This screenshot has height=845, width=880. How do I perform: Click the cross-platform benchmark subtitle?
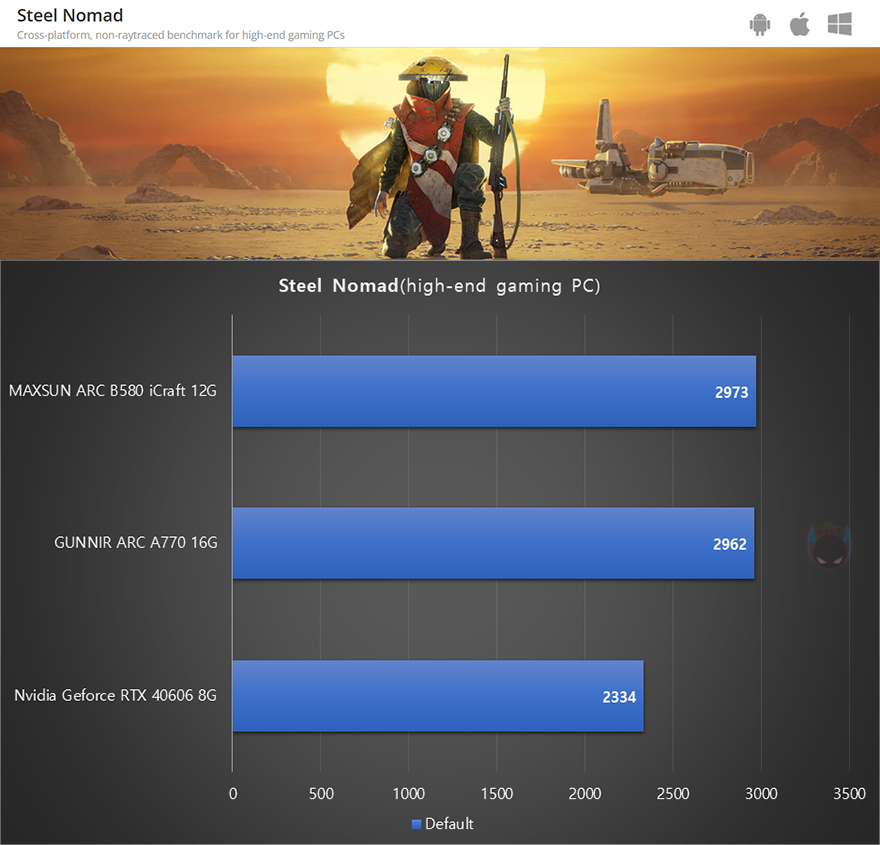pyautogui.click(x=181, y=35)
